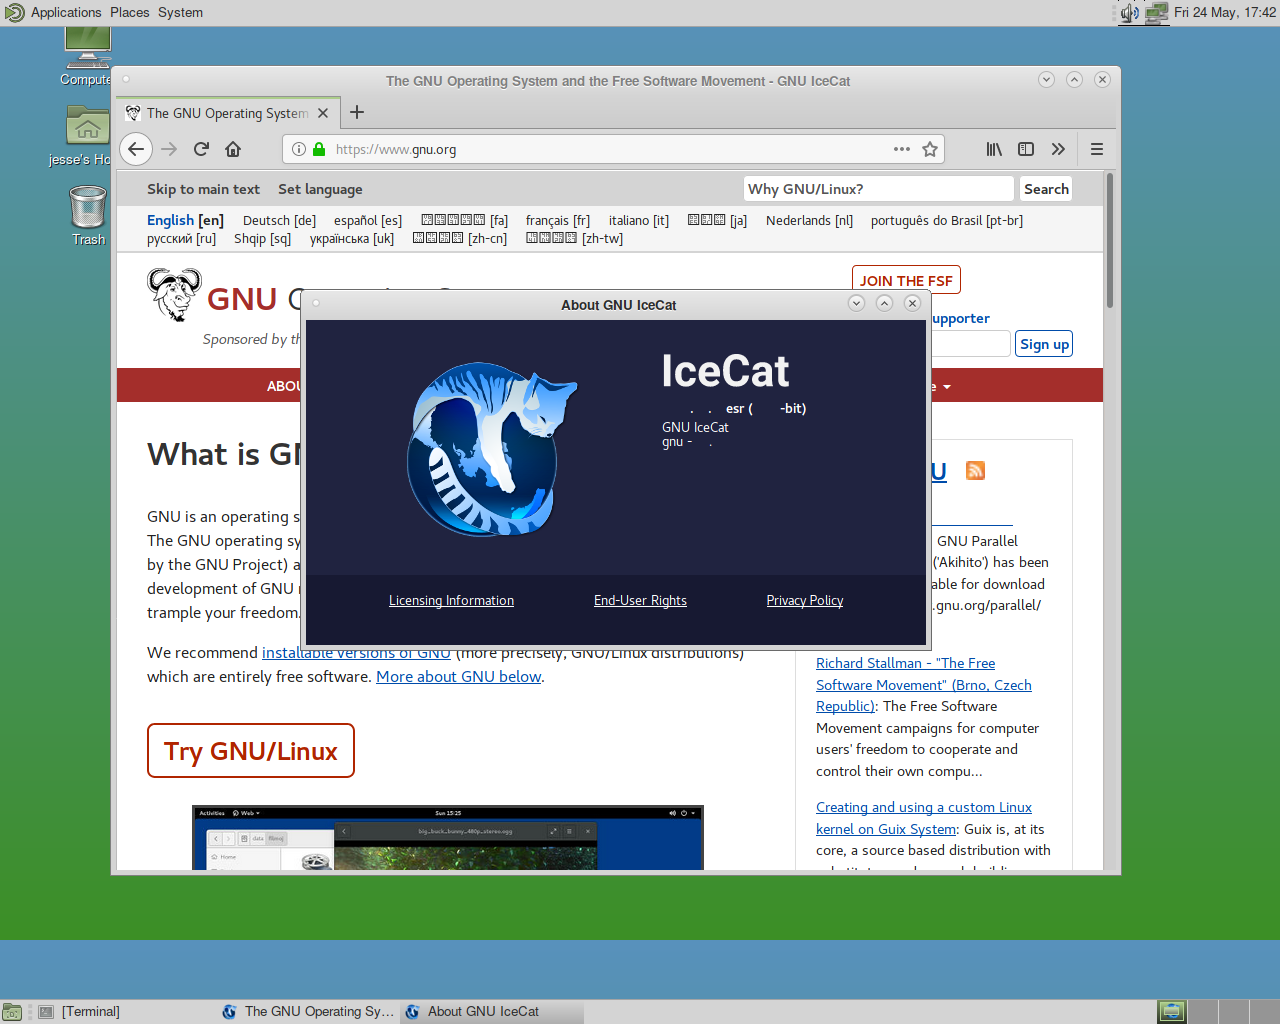1280x1024 pixels.
Task: Reload the current gnu.org page
Action: tap(201, 149)
